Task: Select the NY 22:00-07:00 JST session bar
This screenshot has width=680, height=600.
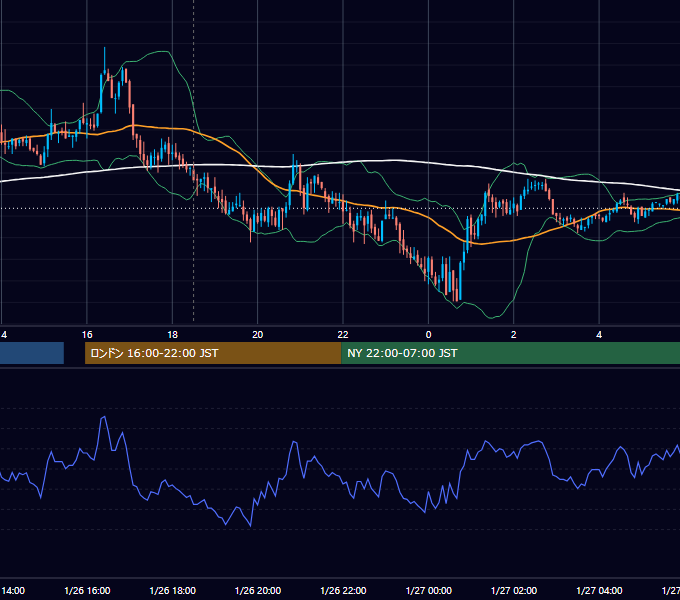Action: click(510, 353)
